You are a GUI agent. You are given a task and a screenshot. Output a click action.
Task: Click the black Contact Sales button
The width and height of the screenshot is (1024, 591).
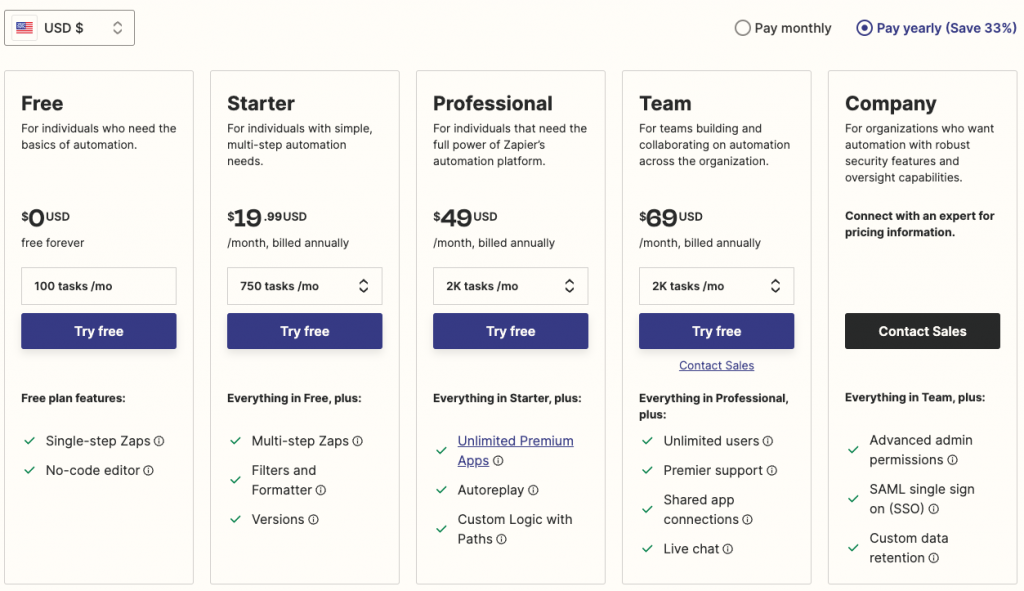click(x=922, y=331)
